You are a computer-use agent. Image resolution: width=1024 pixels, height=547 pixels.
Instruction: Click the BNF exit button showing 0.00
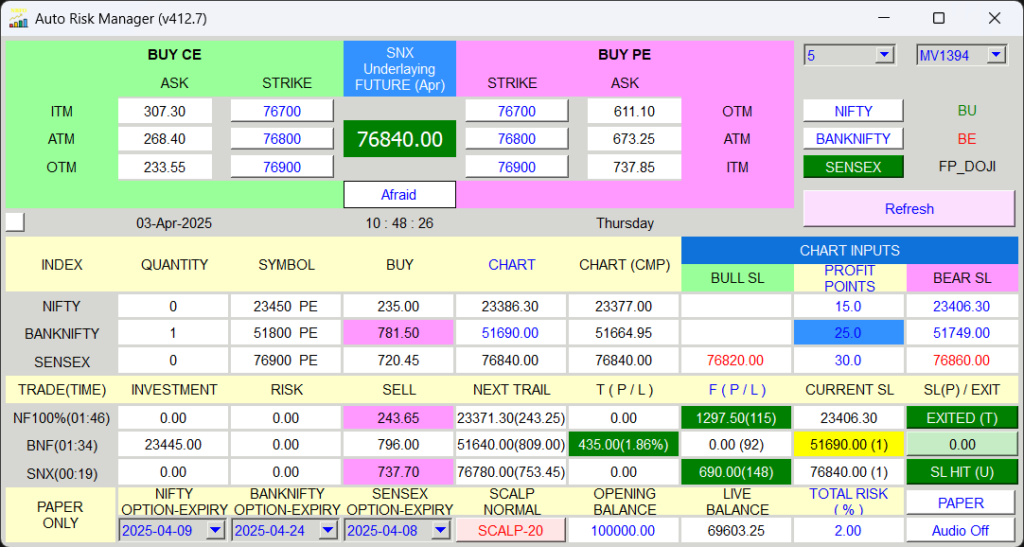(961, 445)
